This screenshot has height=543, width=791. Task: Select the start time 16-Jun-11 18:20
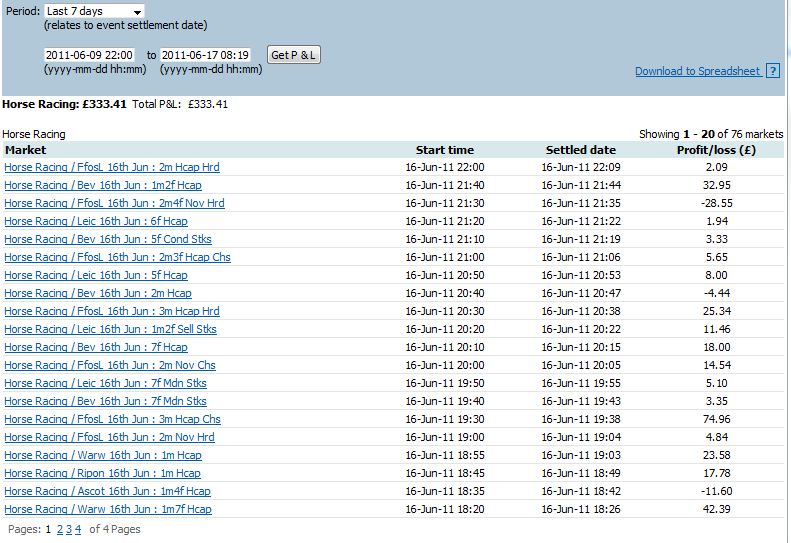445,509
